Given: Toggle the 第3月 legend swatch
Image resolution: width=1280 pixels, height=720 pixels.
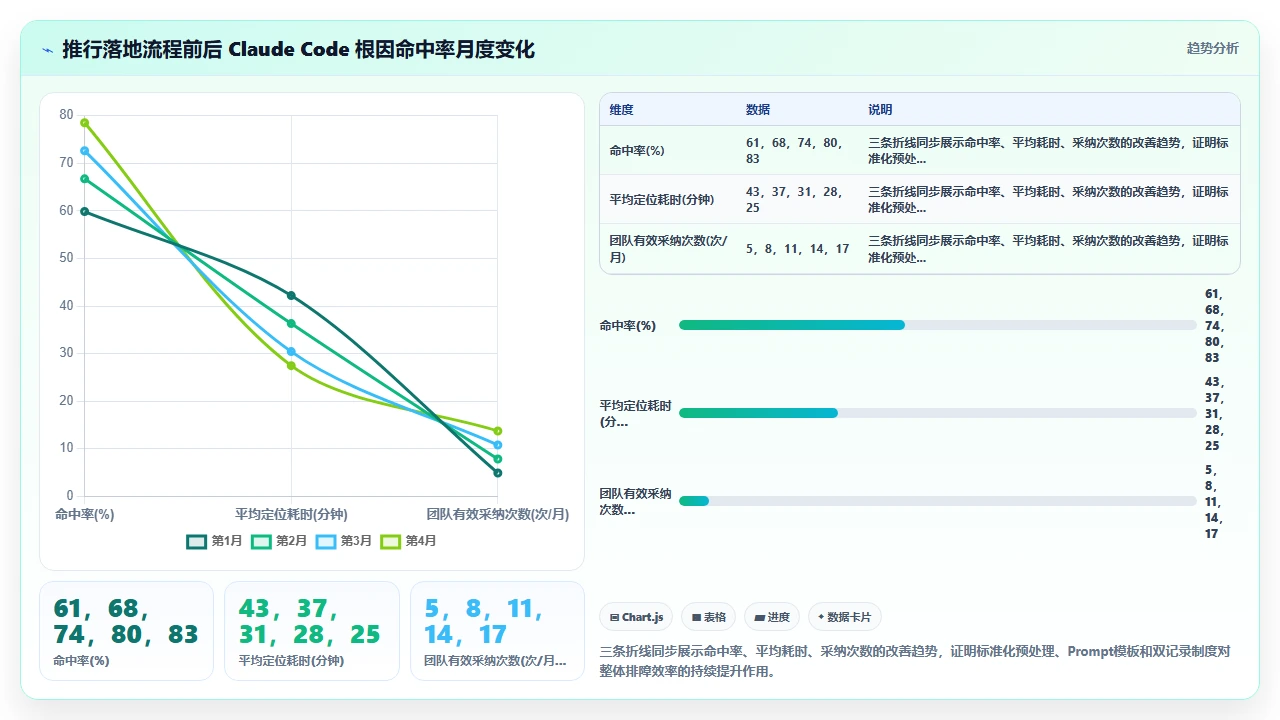Looking at the screenshot, I should coord(326,541).
